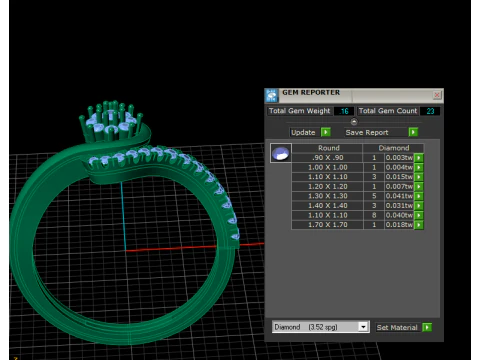Click the Total Gem Weight value .16
This screenshot has width=480, height=360.
click(344, 111)
